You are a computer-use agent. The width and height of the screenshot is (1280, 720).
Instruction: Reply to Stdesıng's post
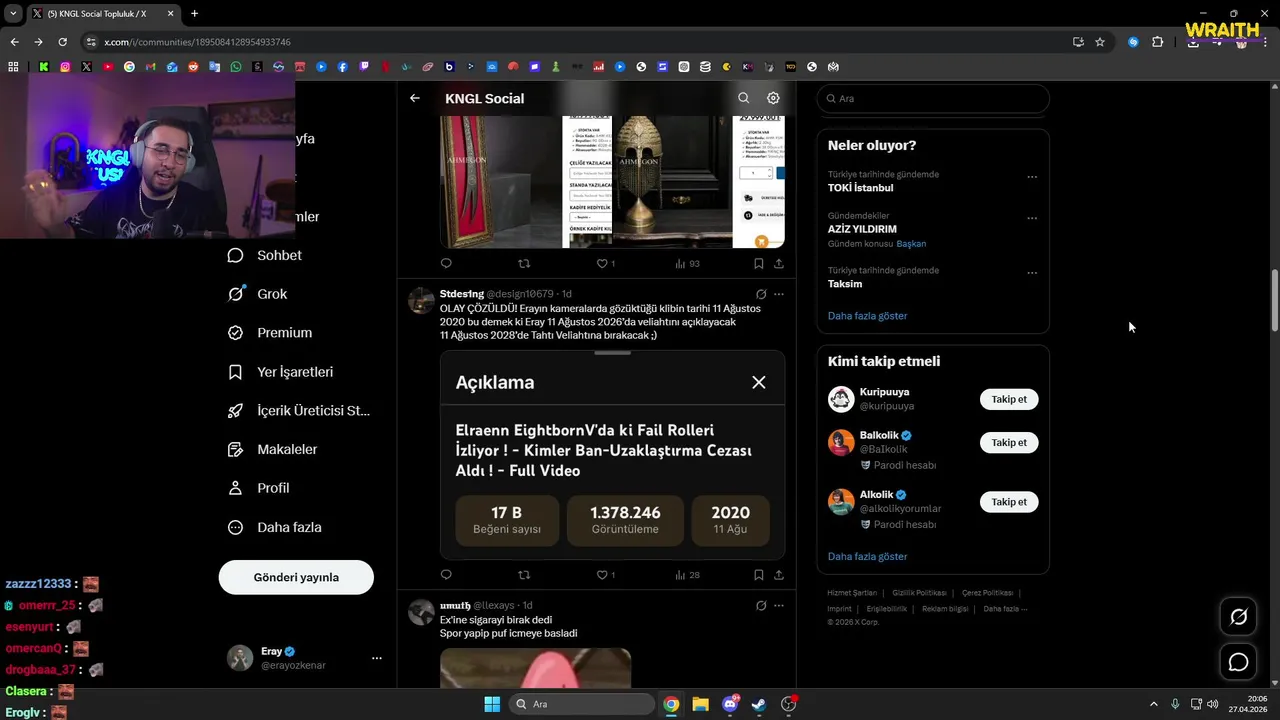pyautogui.click(x=446, y=575)
